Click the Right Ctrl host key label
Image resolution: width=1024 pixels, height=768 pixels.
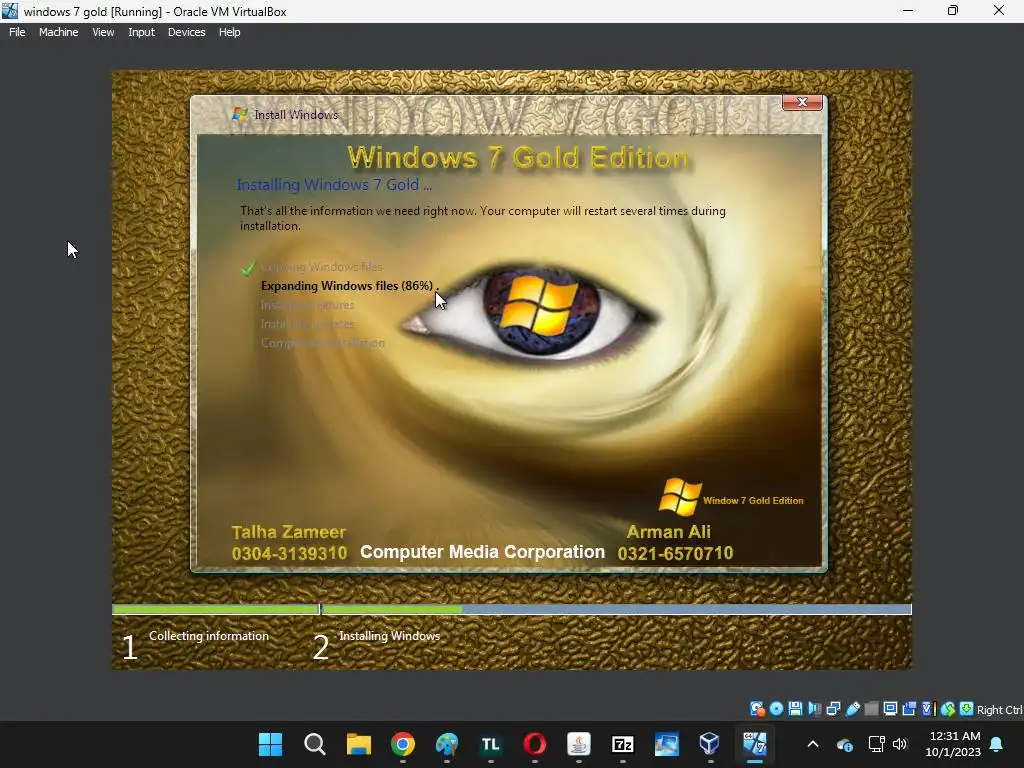tap(1000, 710)
